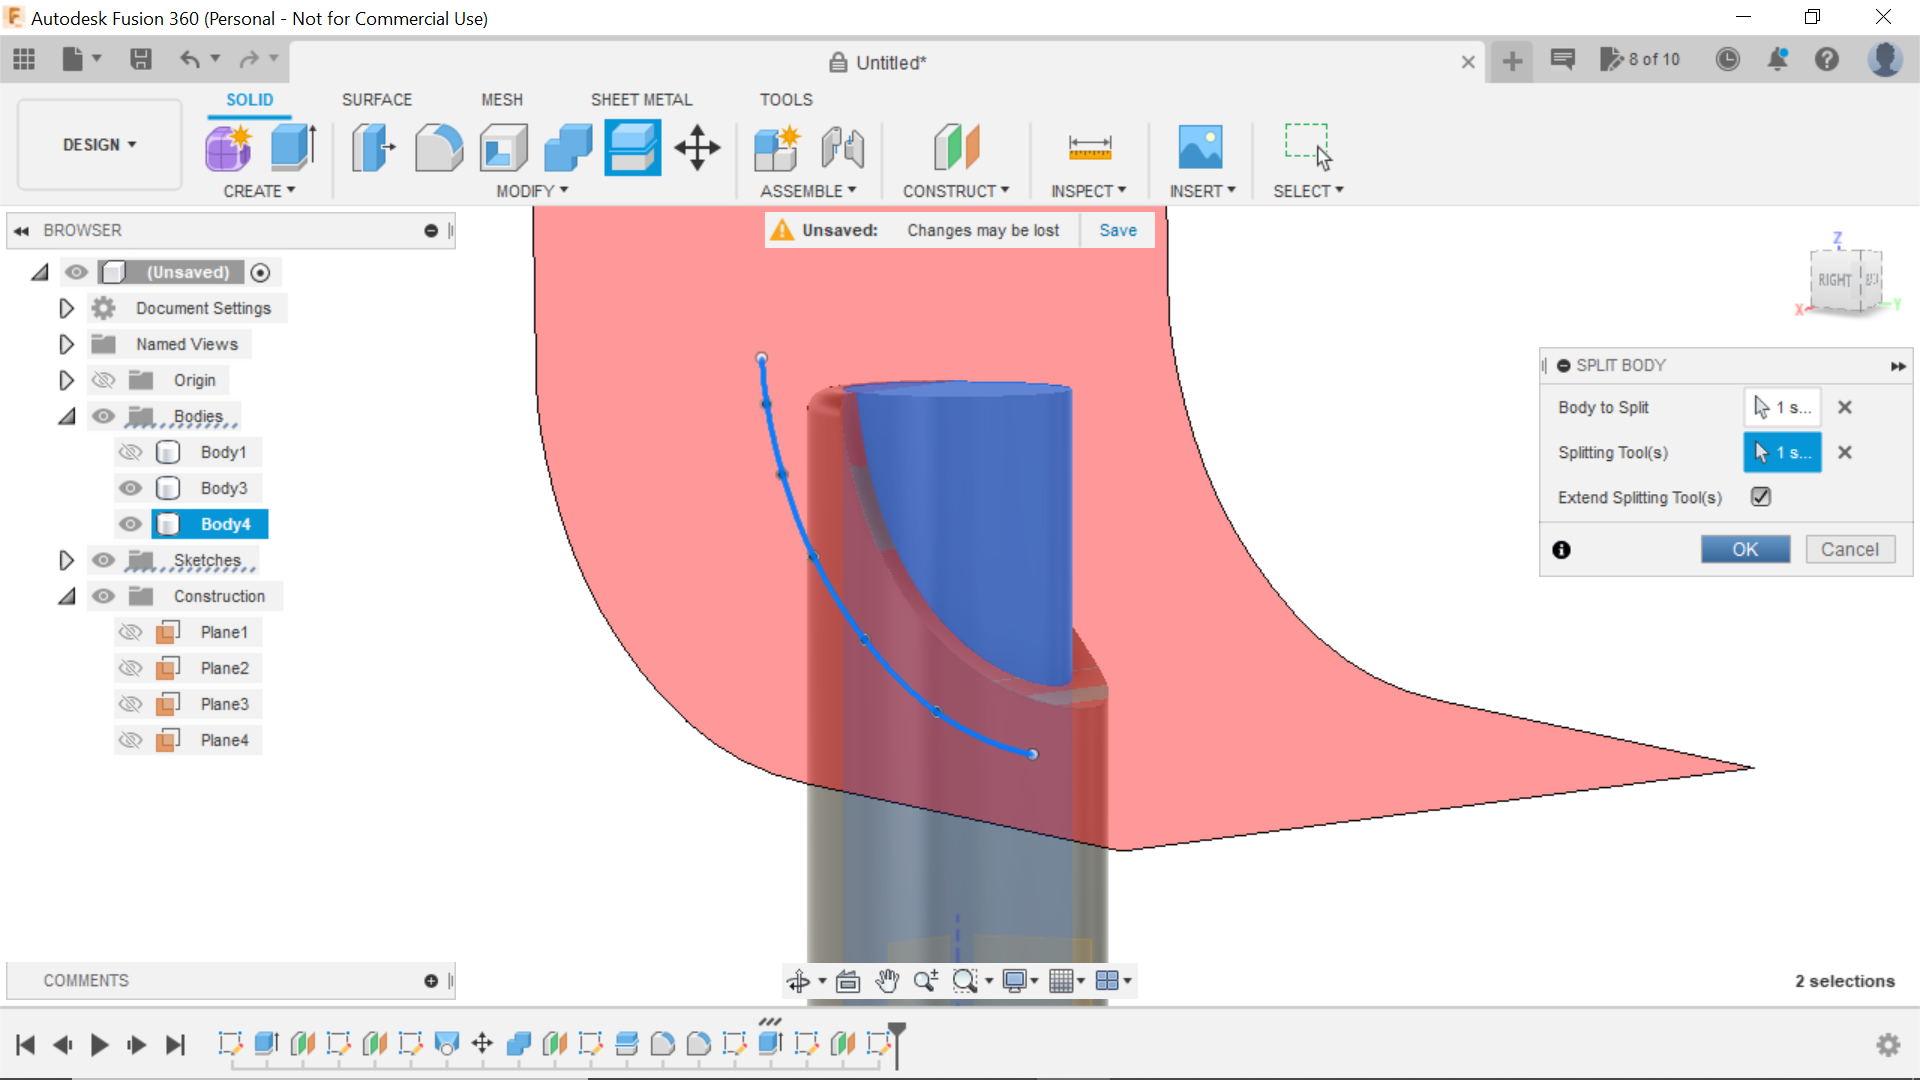Confirm the split with the OK button
This screenshot has height=1080, width=1920.
pyautogui.click(x=1745, y=549)
